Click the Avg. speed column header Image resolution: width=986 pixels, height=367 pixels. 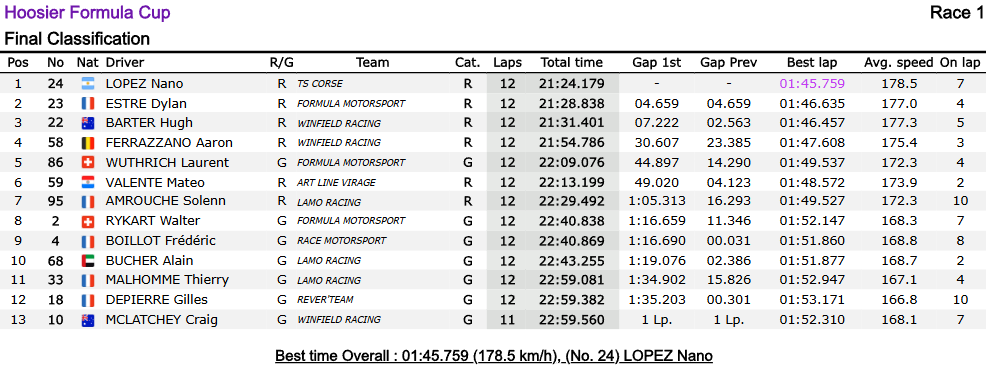click(899, 63)
